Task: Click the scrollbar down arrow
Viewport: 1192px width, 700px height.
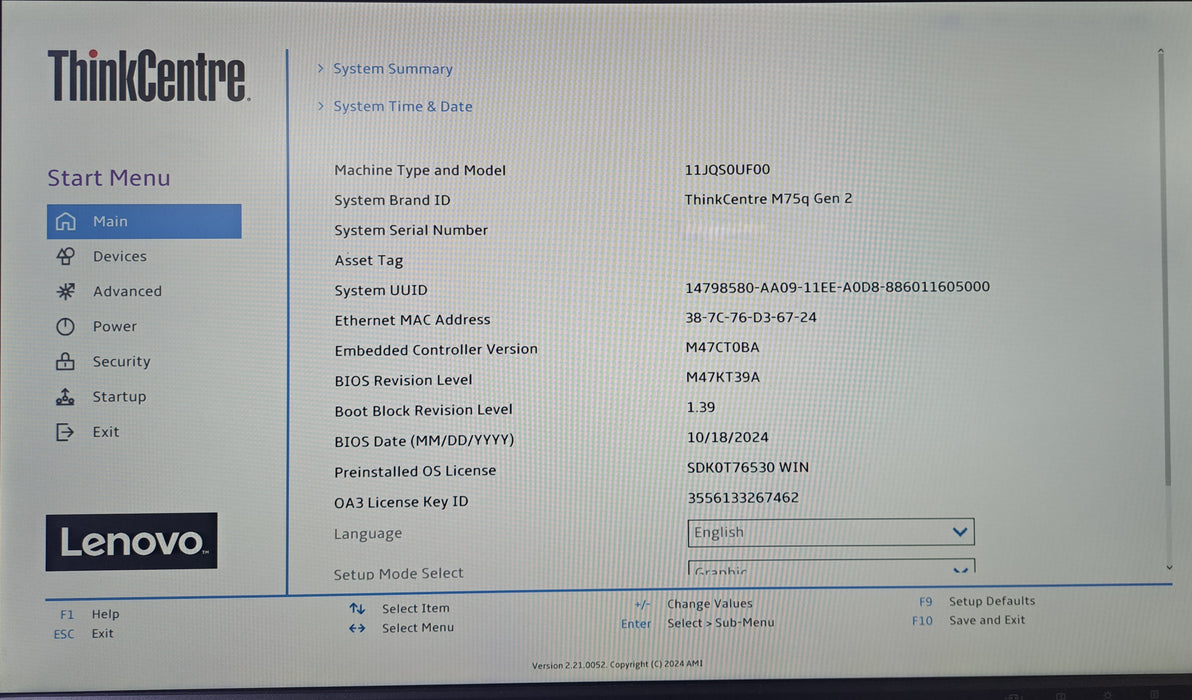Action: pos(1169,568)
